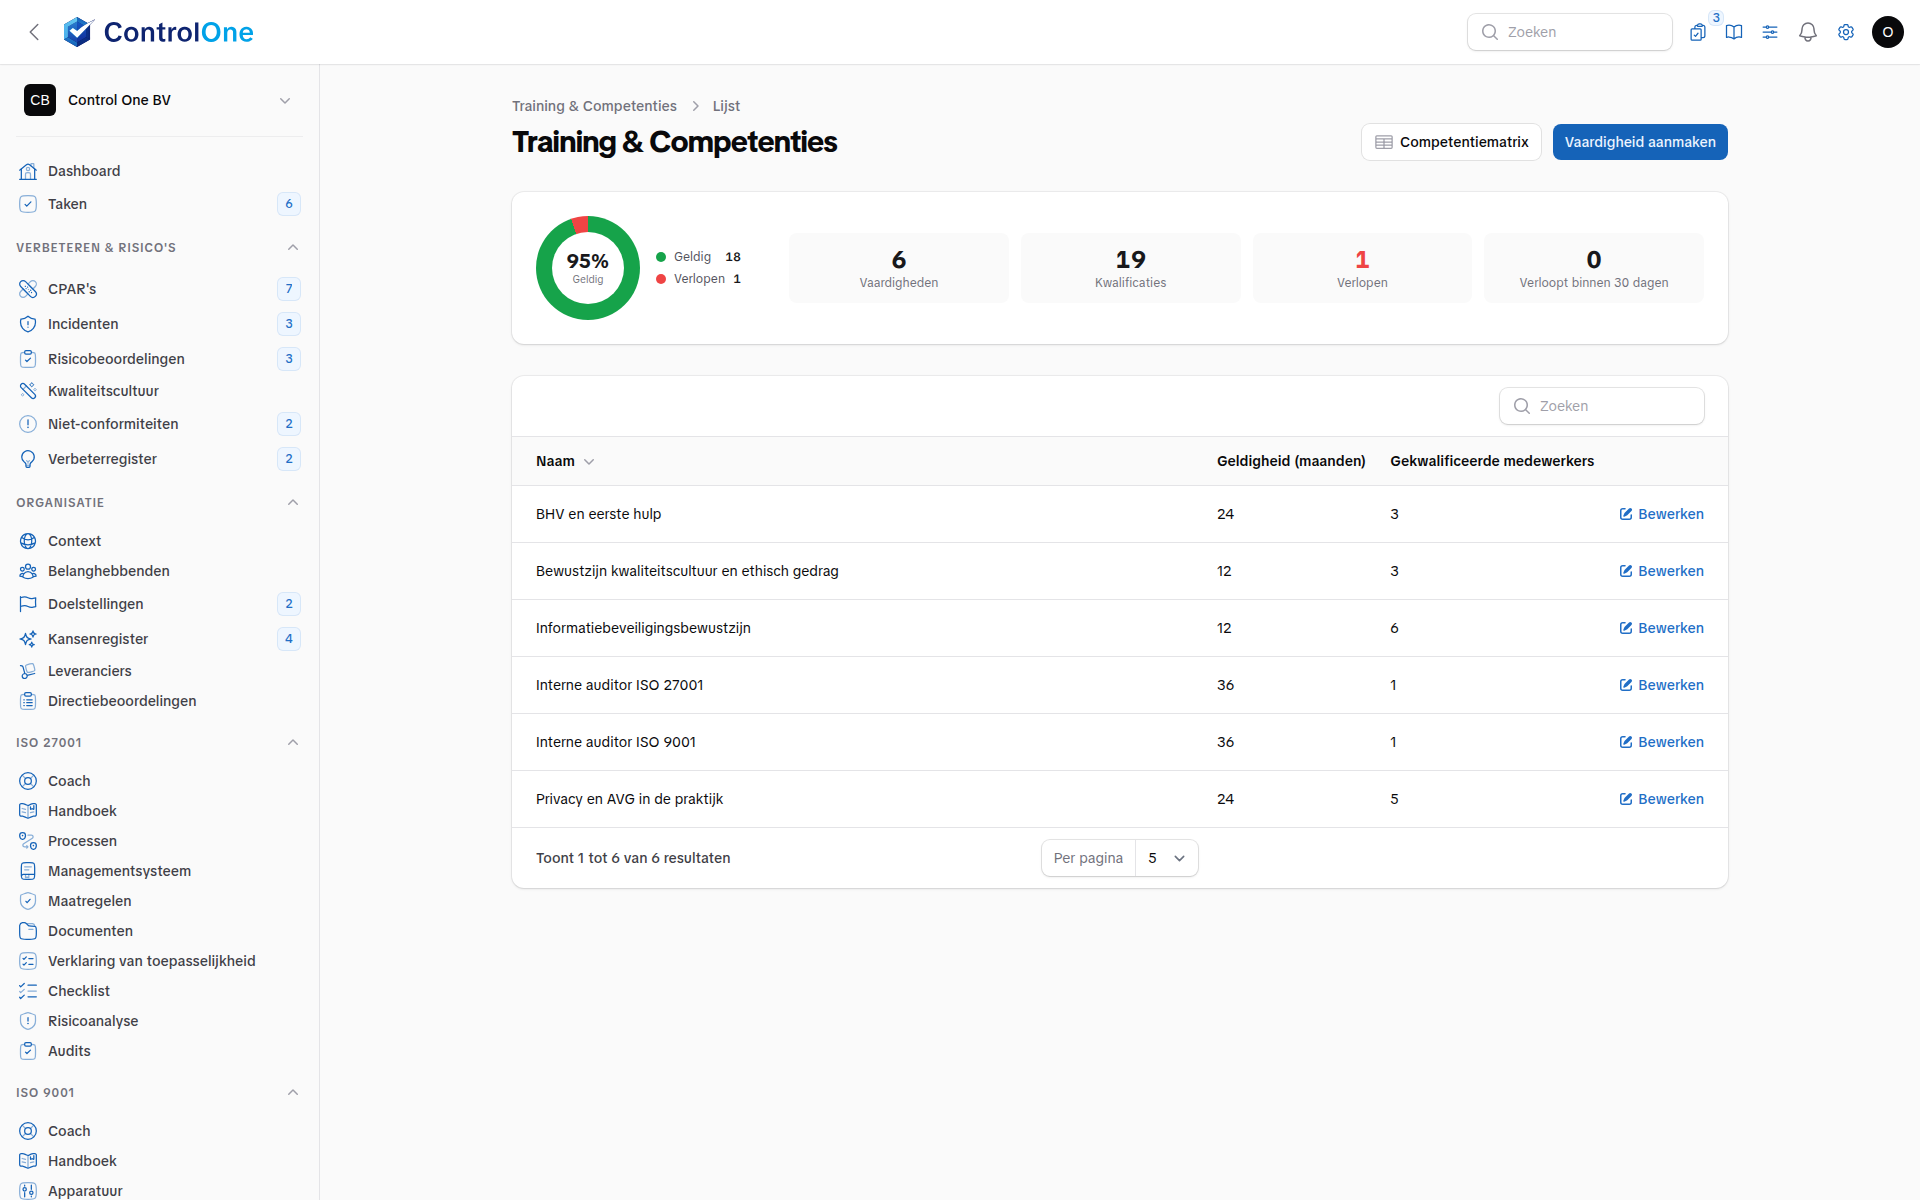Click the back arrow beside the ControlOne logo
Image resolution: width=1920 pixels, height=1200 pixels.
34,32
